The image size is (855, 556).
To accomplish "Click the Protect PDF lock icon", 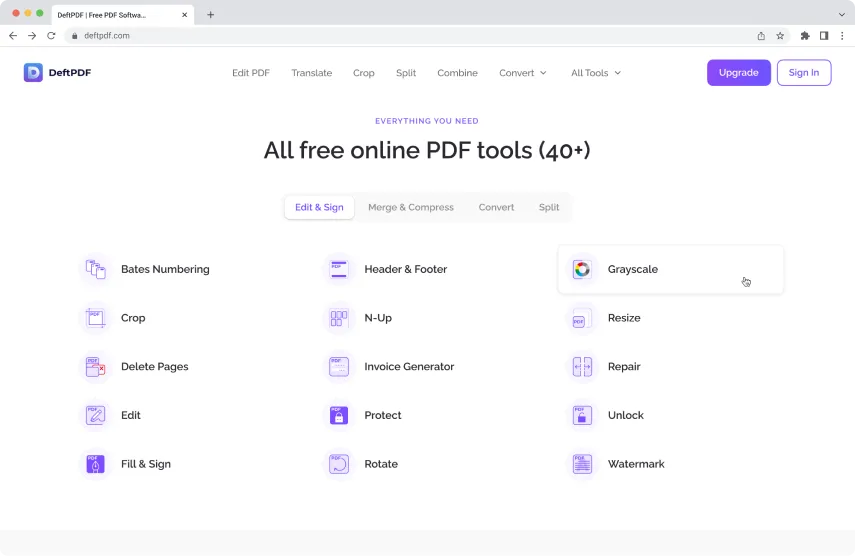I will click(339, 415).
